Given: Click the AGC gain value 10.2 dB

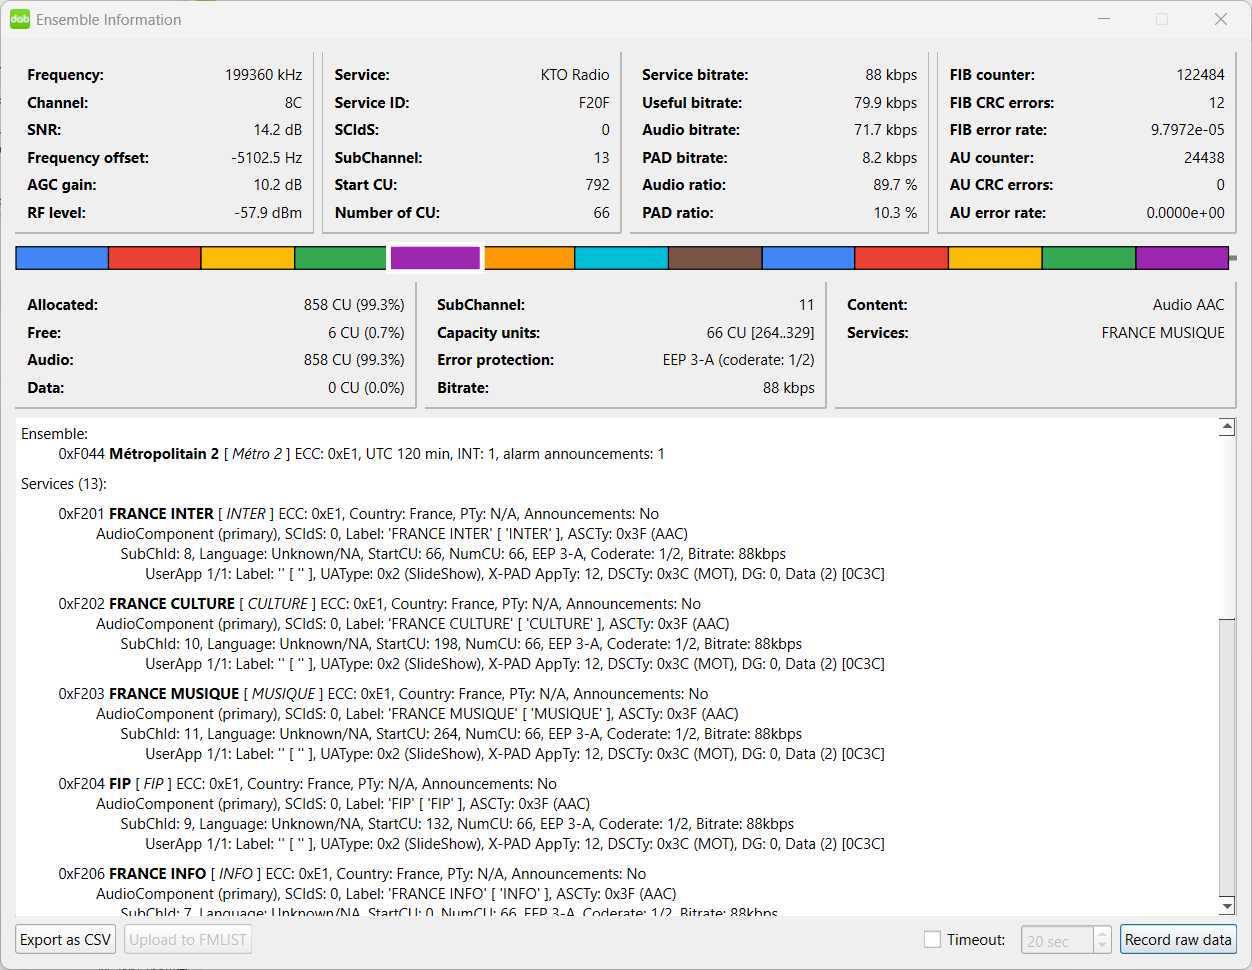Looking at the screenshot, I should [278, 185].
